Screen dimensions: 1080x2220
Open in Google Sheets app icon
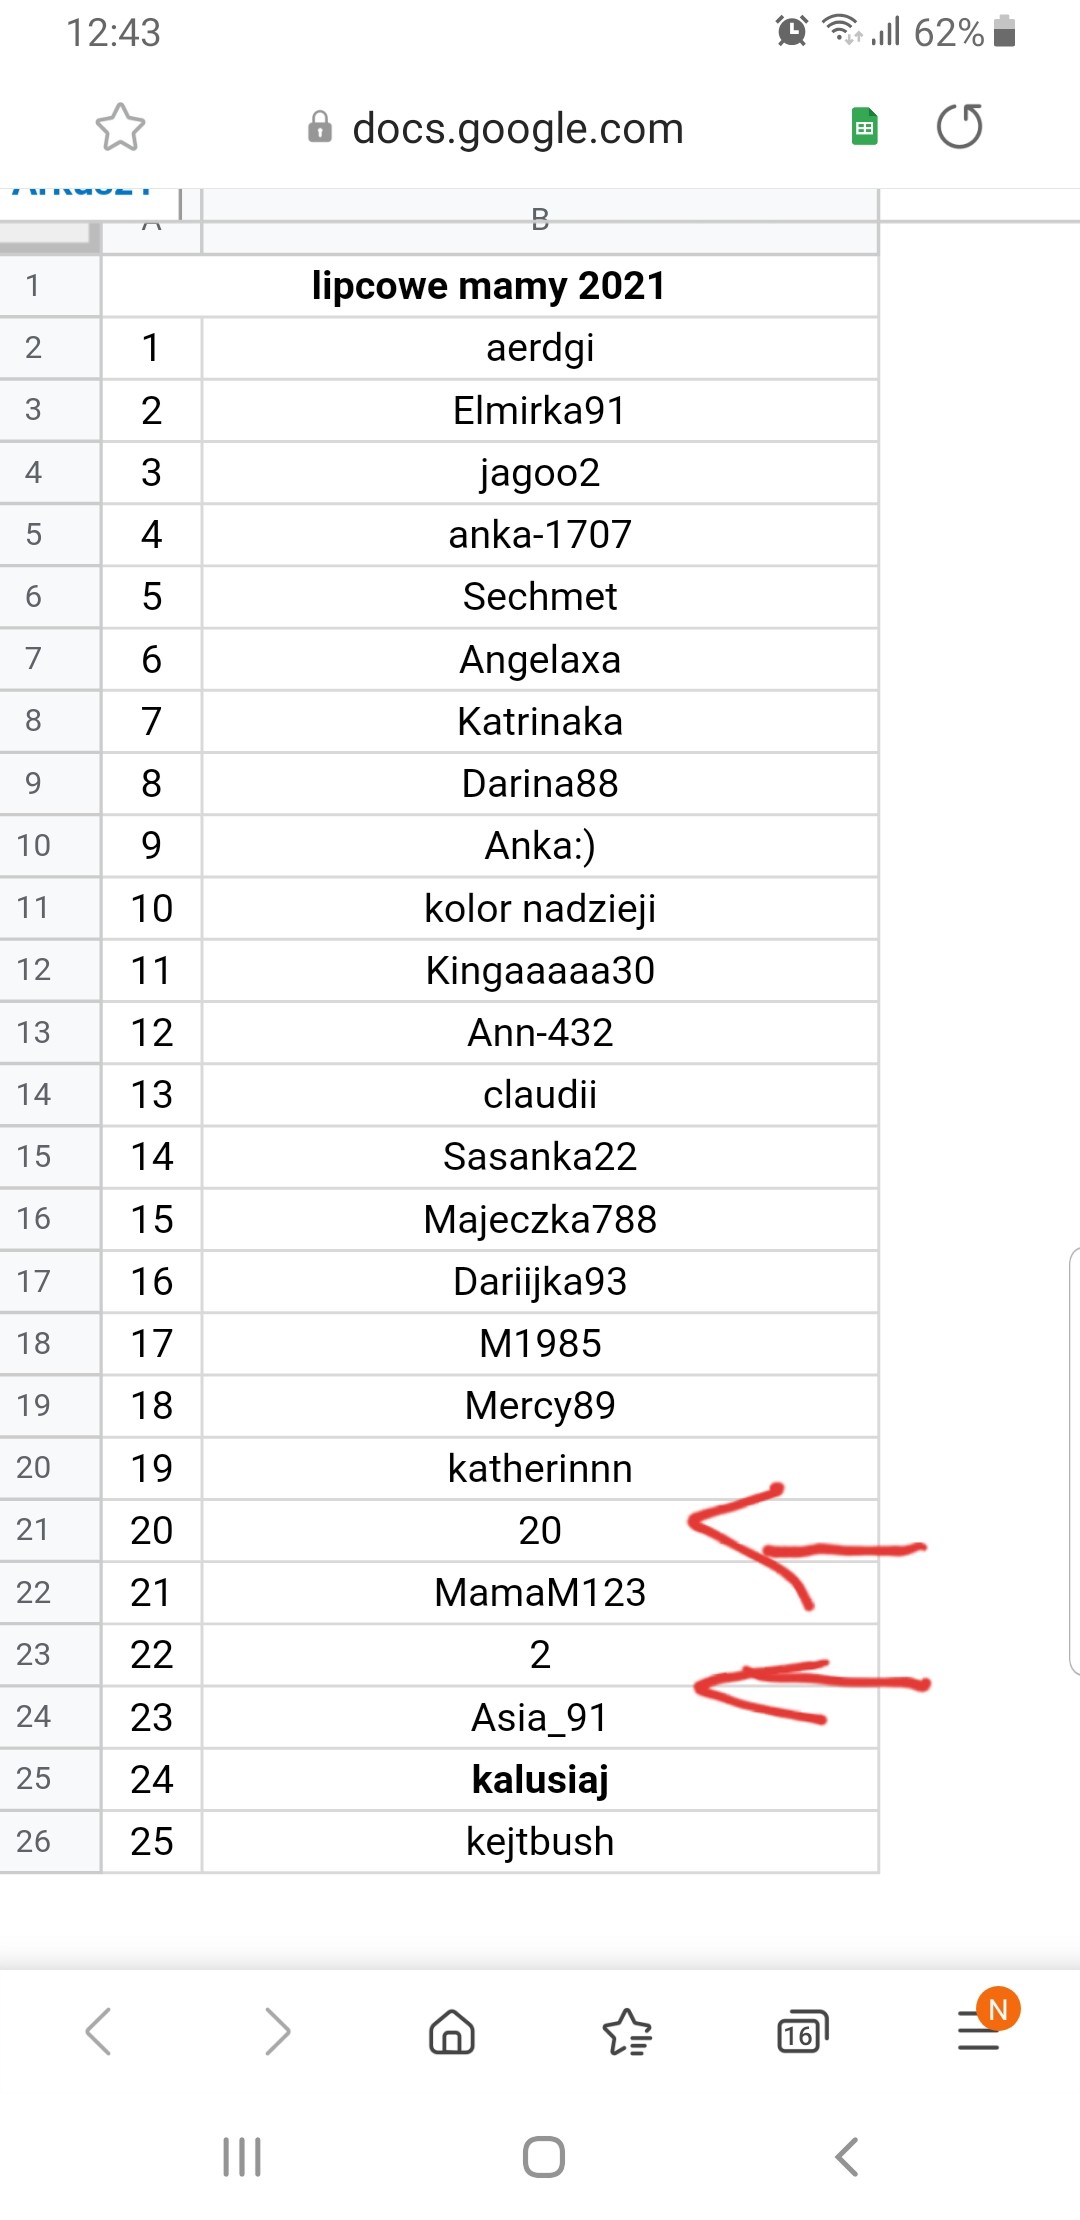(865, 127)
